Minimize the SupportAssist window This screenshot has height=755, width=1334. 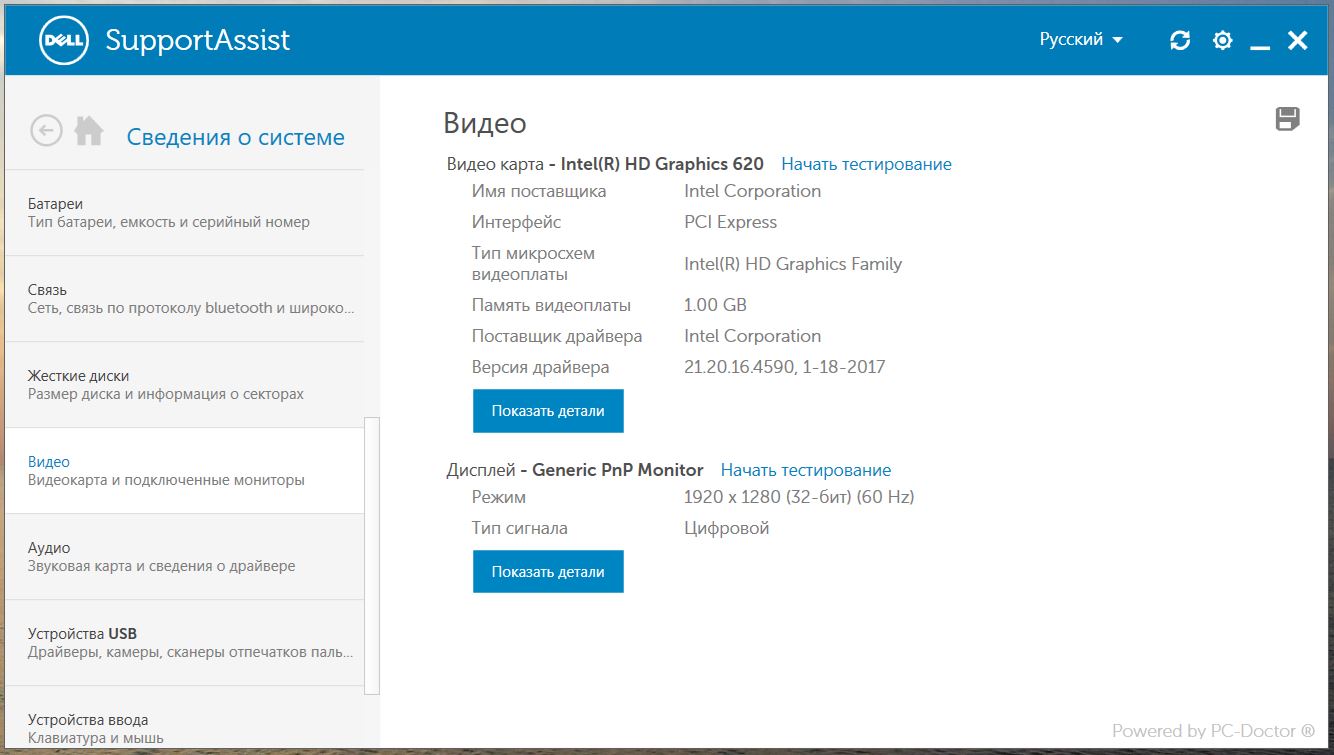coord(1260,46)
